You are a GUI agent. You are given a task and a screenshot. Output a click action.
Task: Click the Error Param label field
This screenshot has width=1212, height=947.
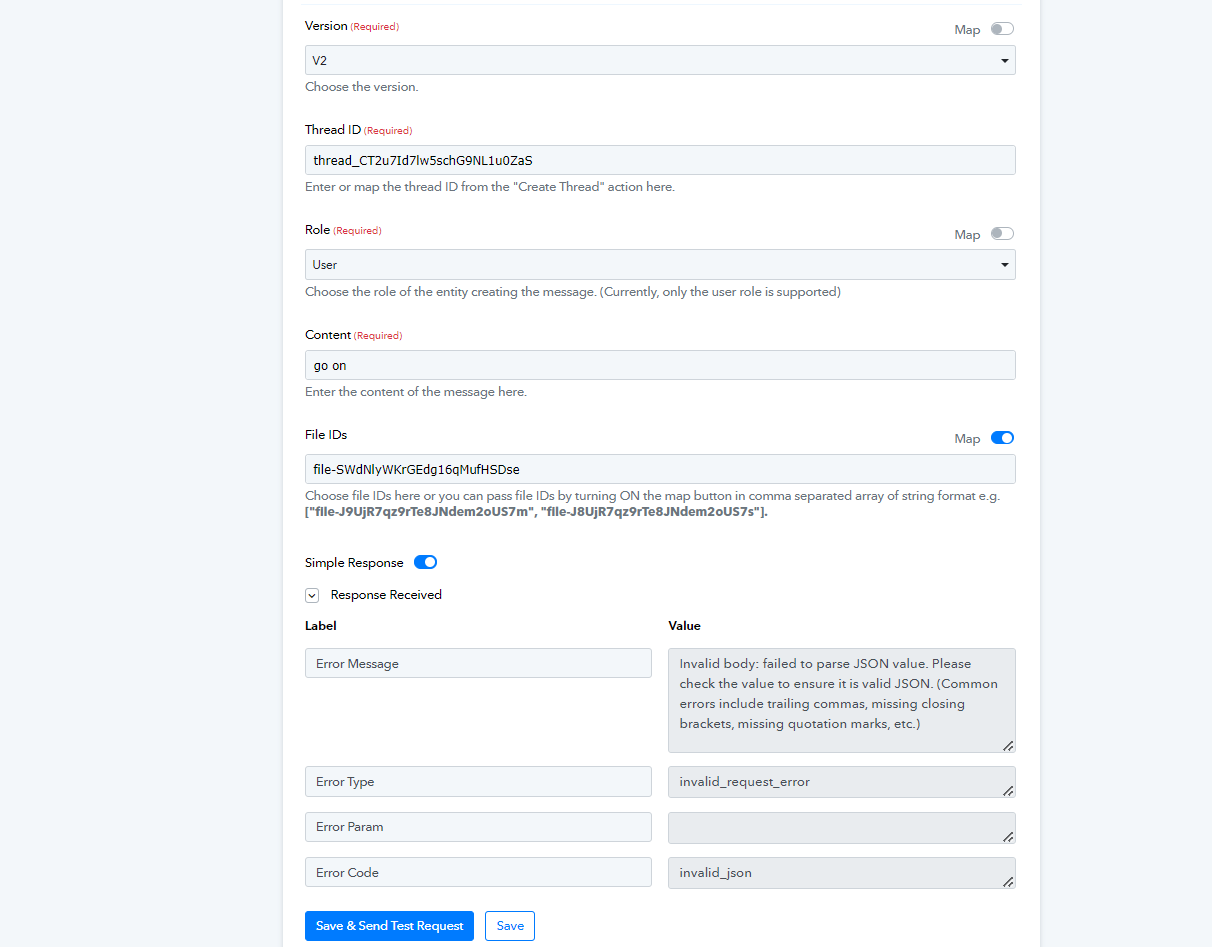[x=478, y=827]
